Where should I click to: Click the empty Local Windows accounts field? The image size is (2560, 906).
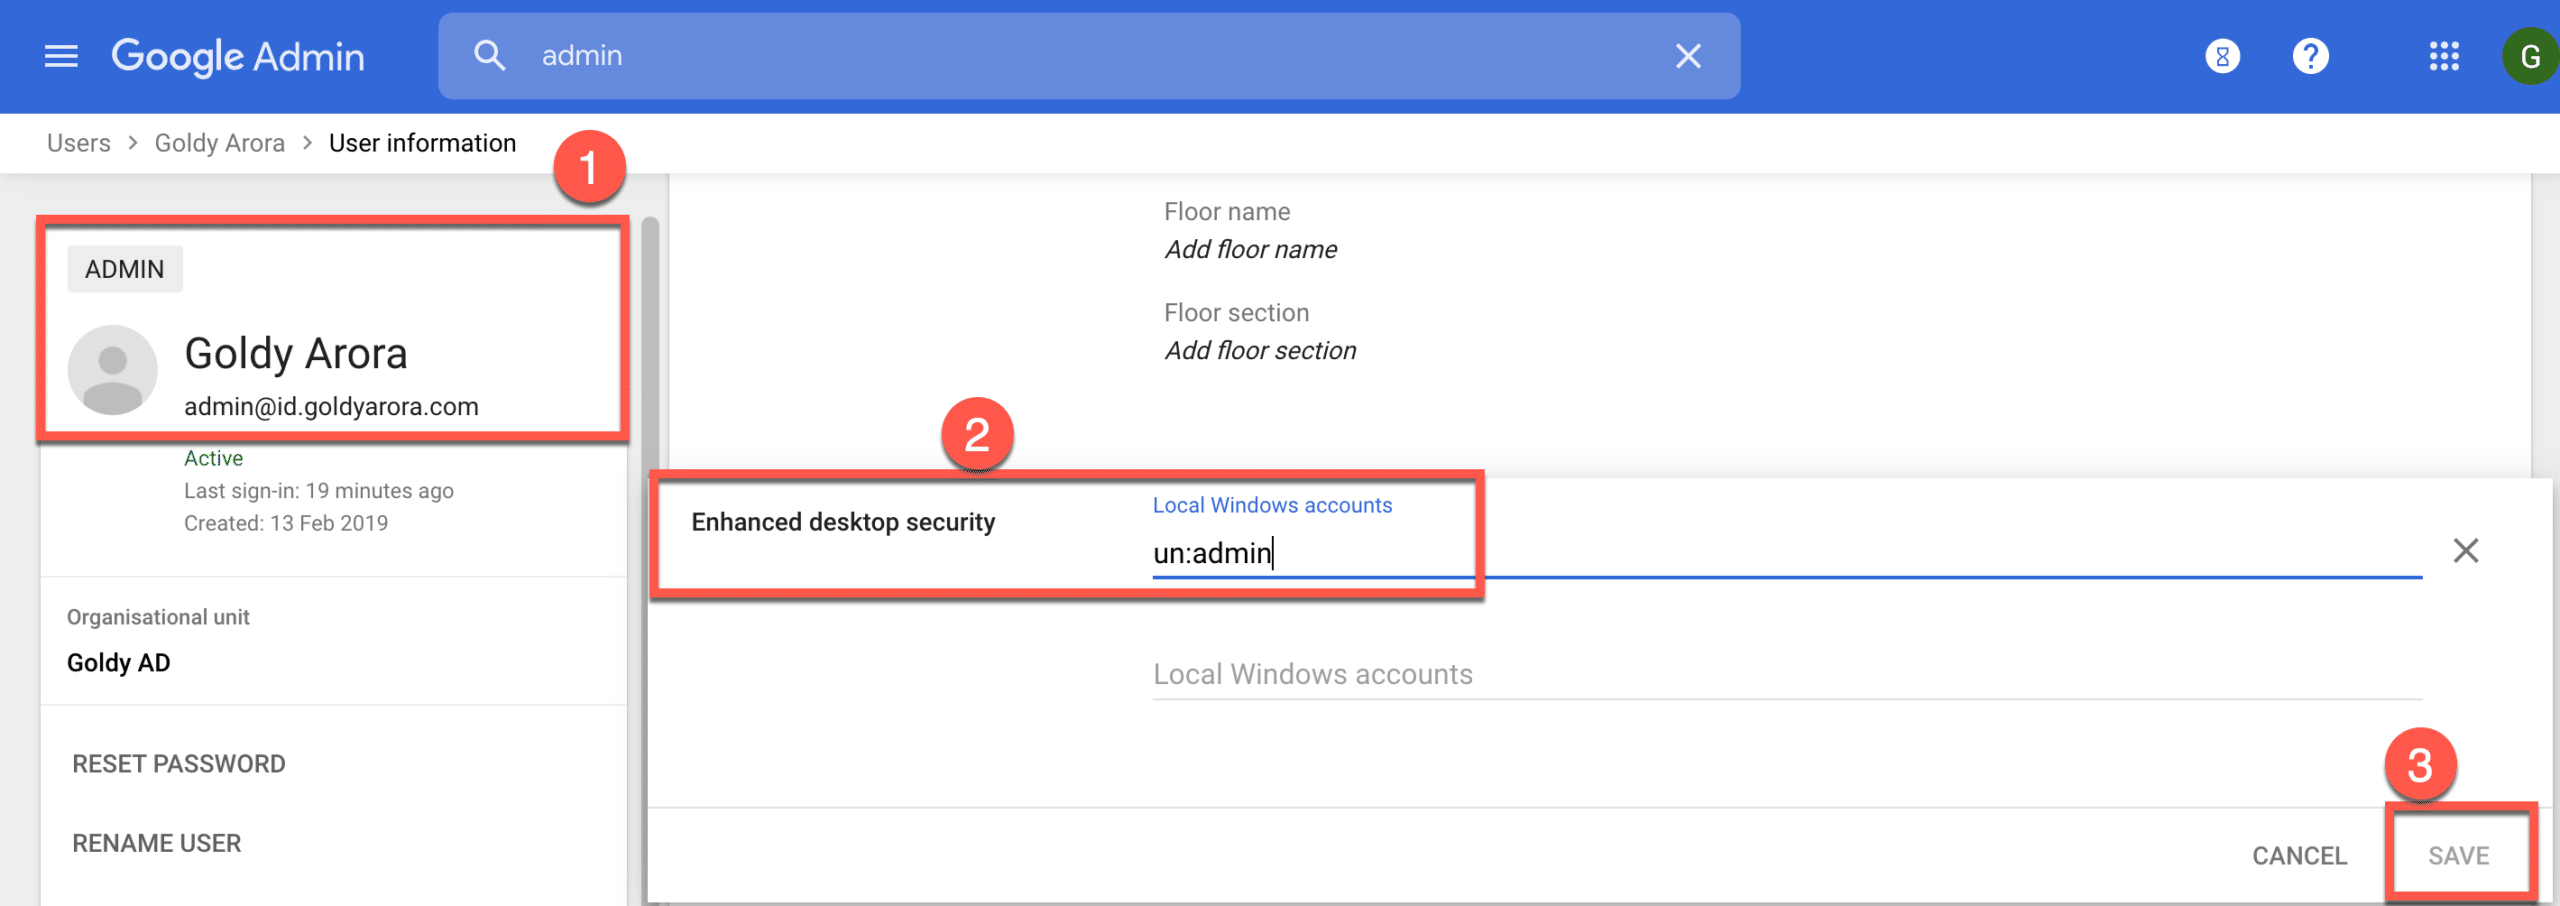pyautogui.click(x=1787, y=674)
